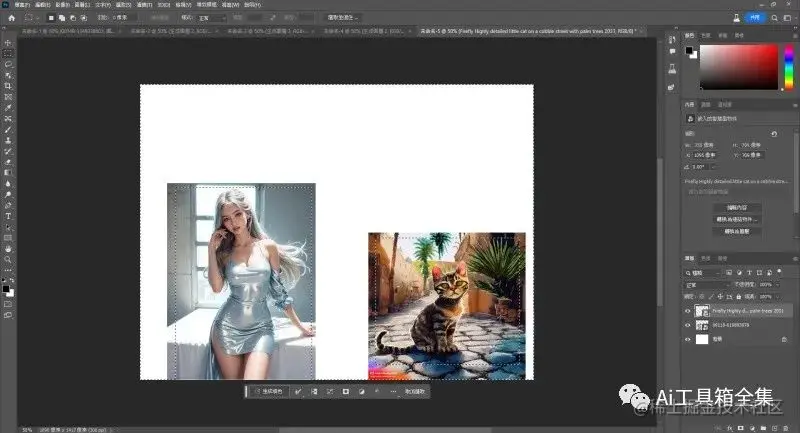800x433 pixels.
Task: Select the Brush tool
Action: [x=8, y=130]
